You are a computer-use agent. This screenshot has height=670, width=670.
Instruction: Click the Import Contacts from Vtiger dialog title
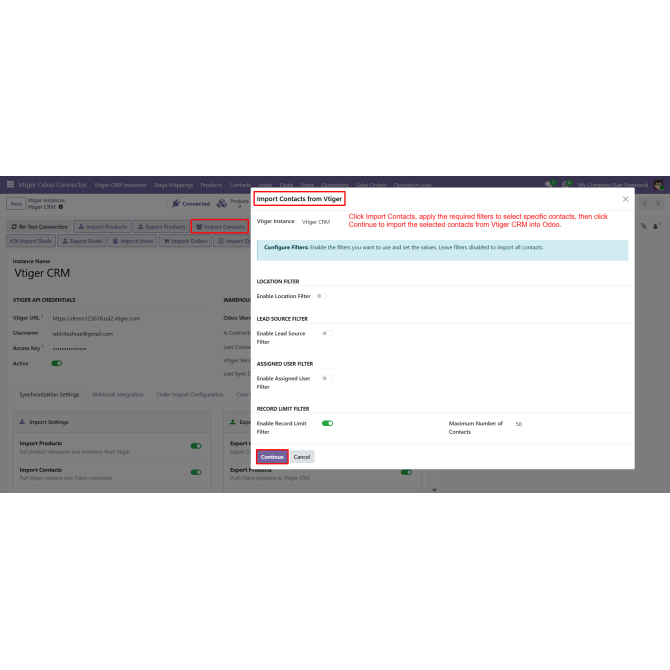pyautogui.click(x=299, y=199)
